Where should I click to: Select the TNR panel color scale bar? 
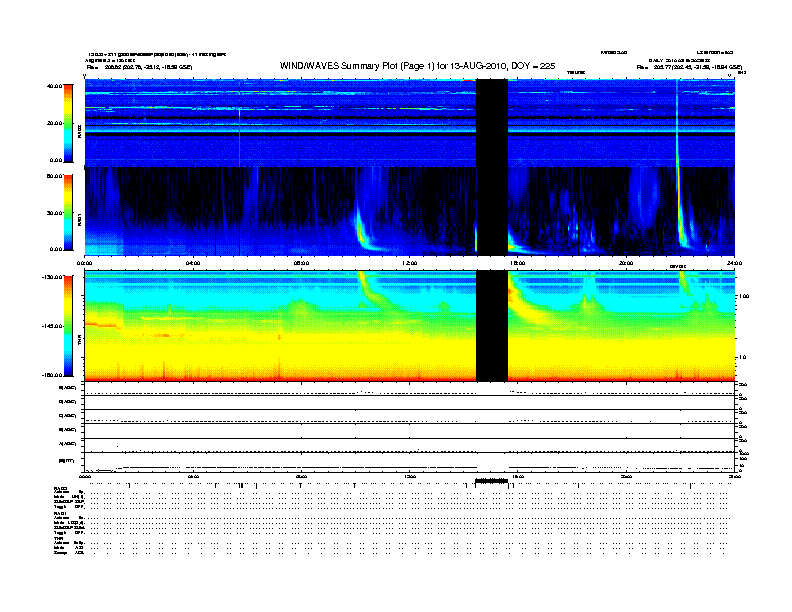click(68, 326)
